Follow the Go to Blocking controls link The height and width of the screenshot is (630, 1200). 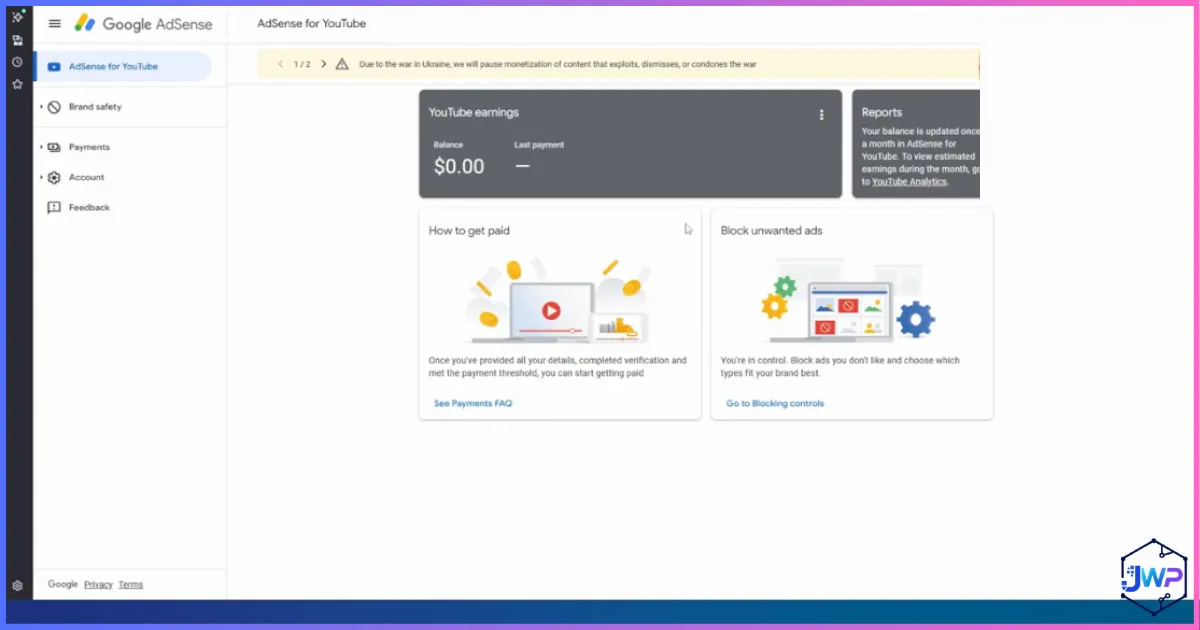[775, 403]
